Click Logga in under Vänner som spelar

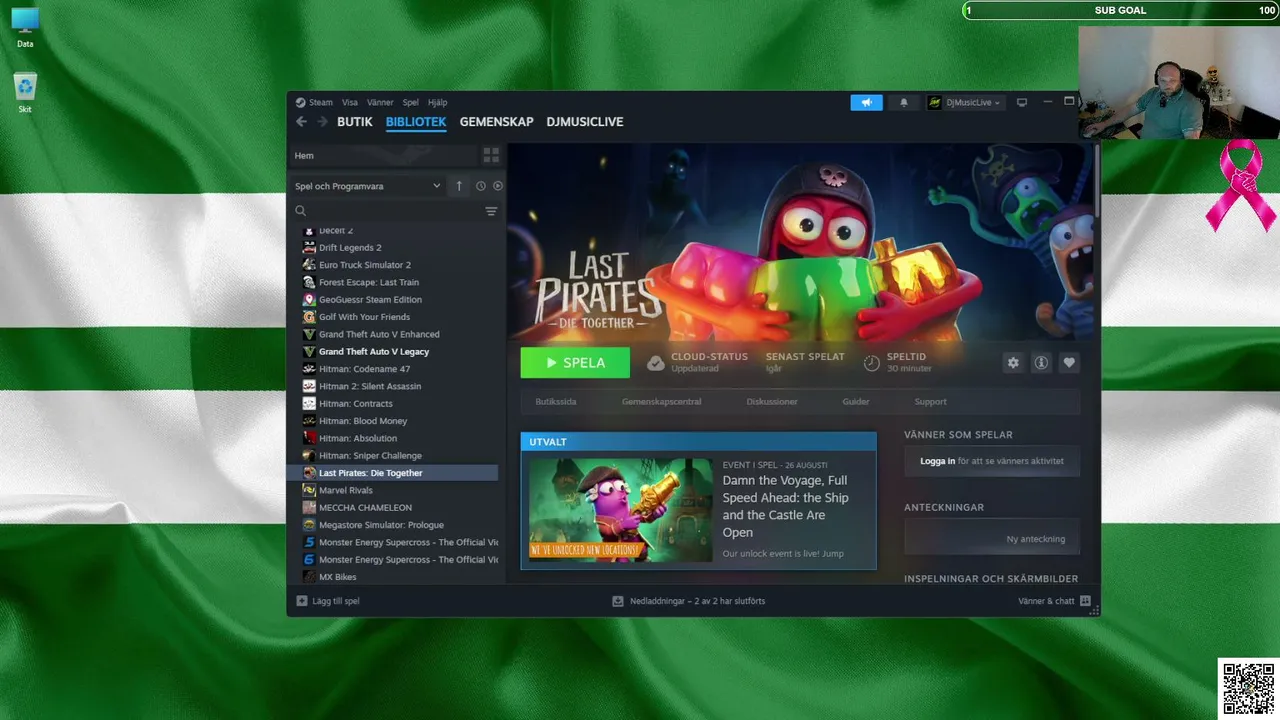tap(938, 461)
